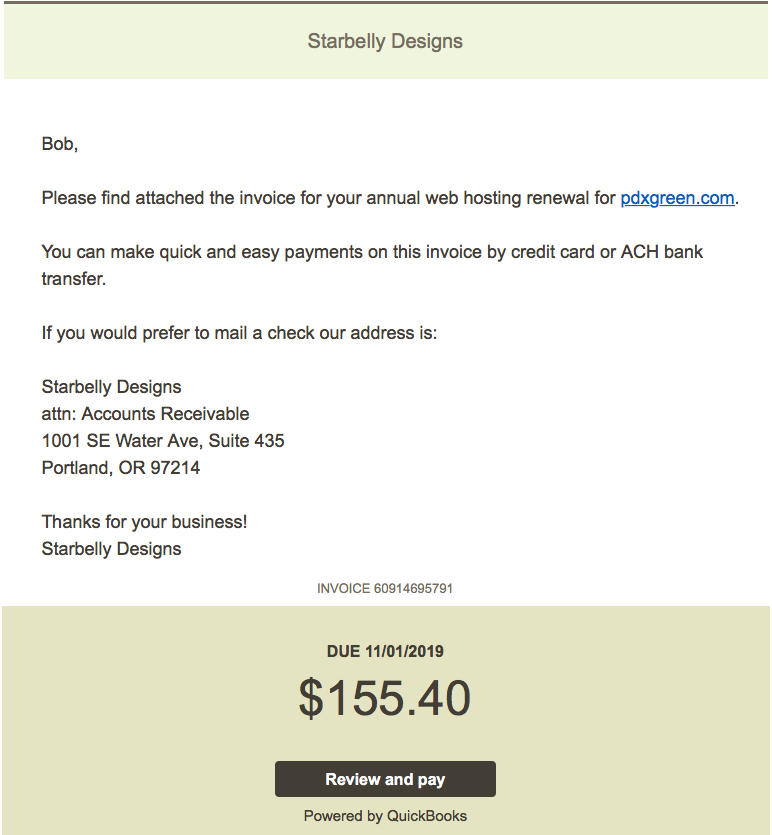This screenshot has height=835, width=772.
Task: Select the Thanks for your business! line
Action: (x=144, y=522)
